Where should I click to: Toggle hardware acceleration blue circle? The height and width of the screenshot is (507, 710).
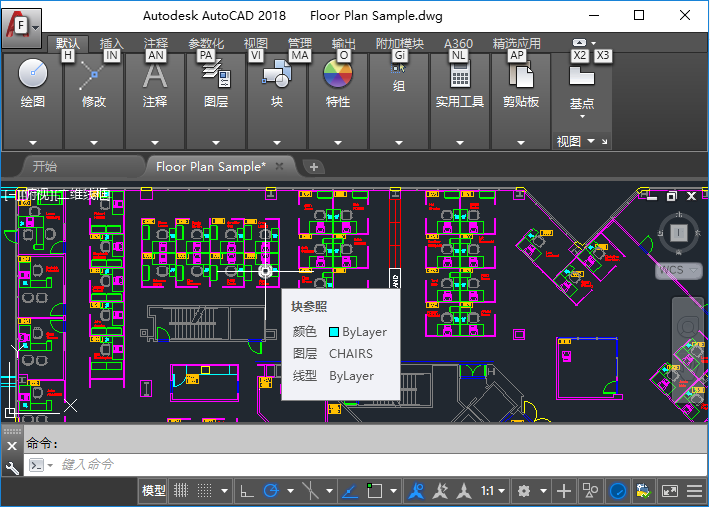click(618, 491)
